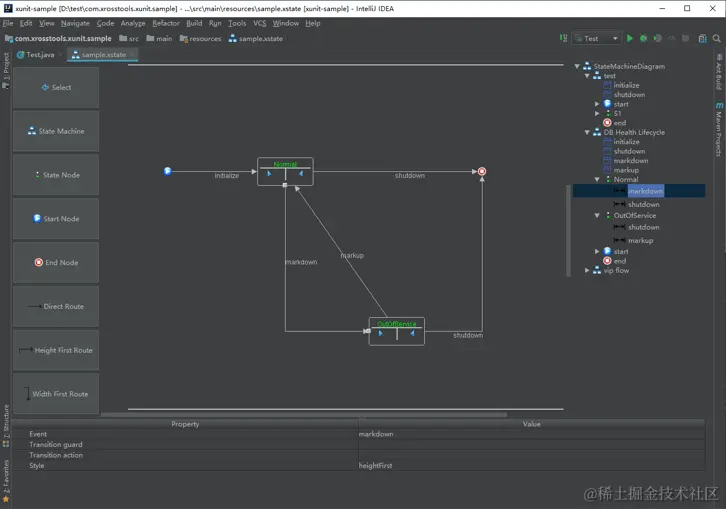Choose the Start Node palette tool
Screen dimensions: 726x509
(x=56, y=219)
